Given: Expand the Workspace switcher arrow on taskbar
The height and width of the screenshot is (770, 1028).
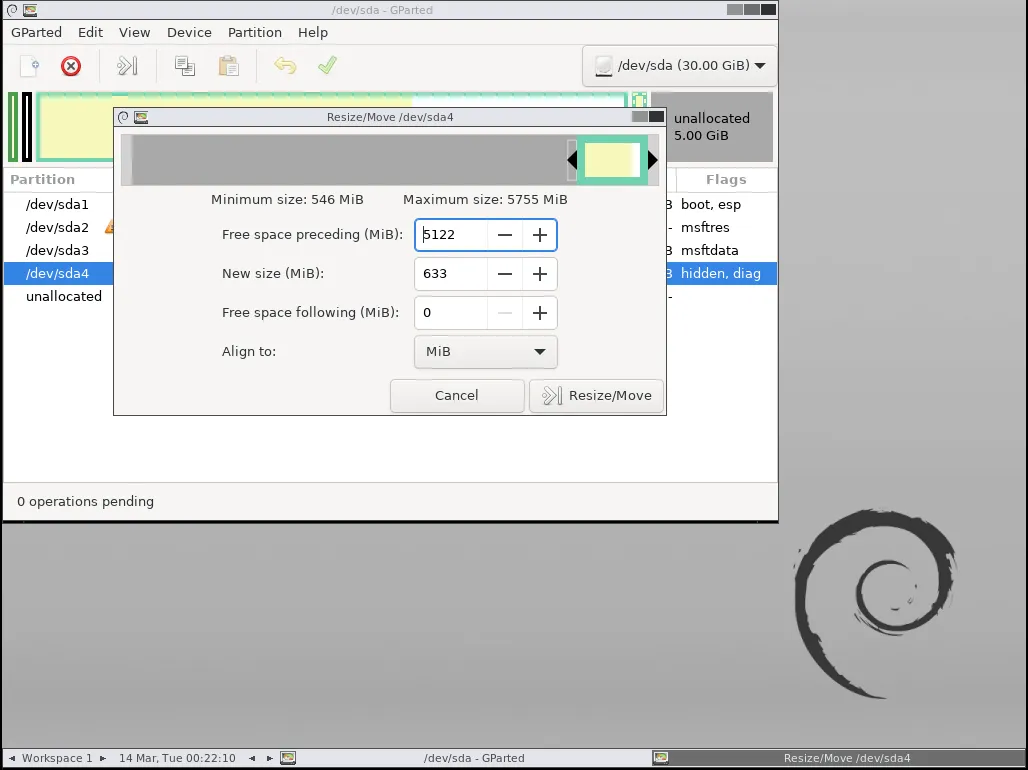Looking at the screenshot, I should pos(103,758).
